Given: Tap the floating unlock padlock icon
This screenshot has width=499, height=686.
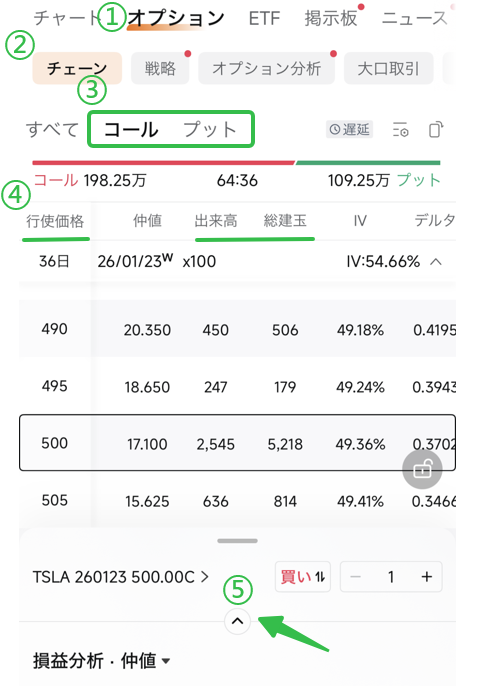Looking at the screenshot, I should (422, 469).
